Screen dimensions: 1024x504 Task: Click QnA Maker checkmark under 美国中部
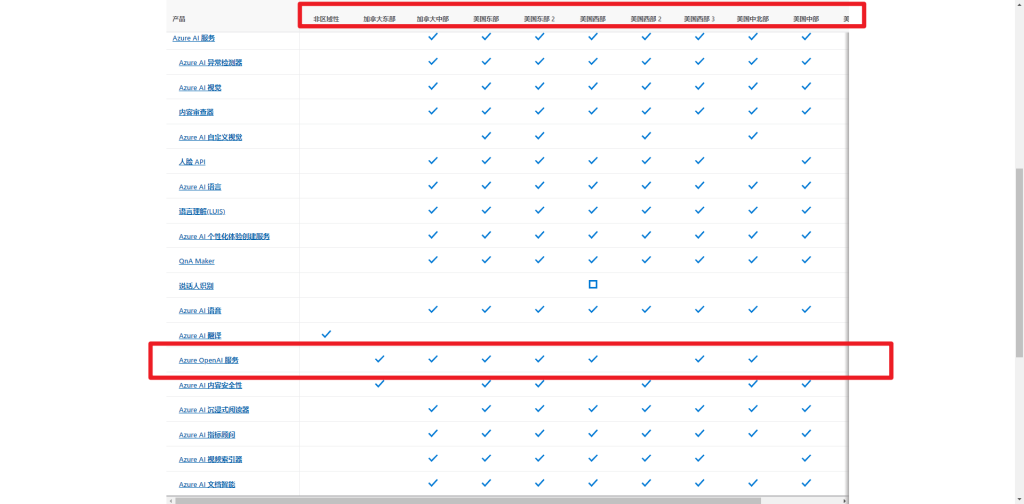pos(806,259)
